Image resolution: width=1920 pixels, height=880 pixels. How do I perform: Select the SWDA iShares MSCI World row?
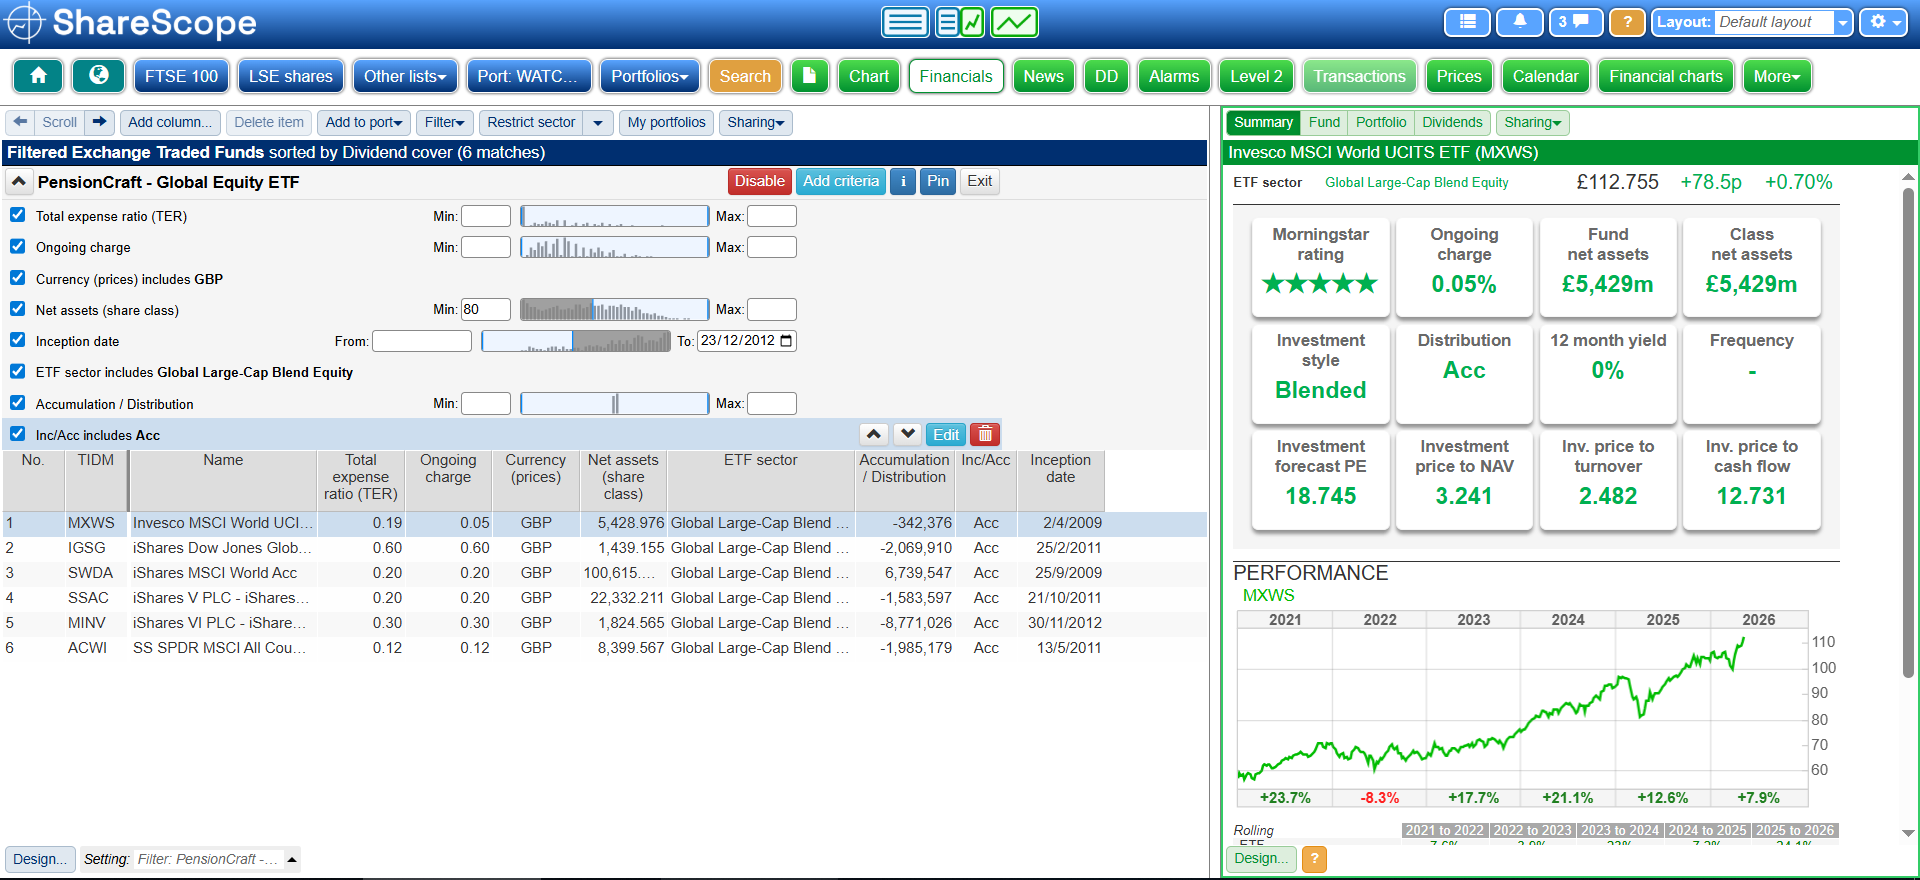(x=604, y=573)
